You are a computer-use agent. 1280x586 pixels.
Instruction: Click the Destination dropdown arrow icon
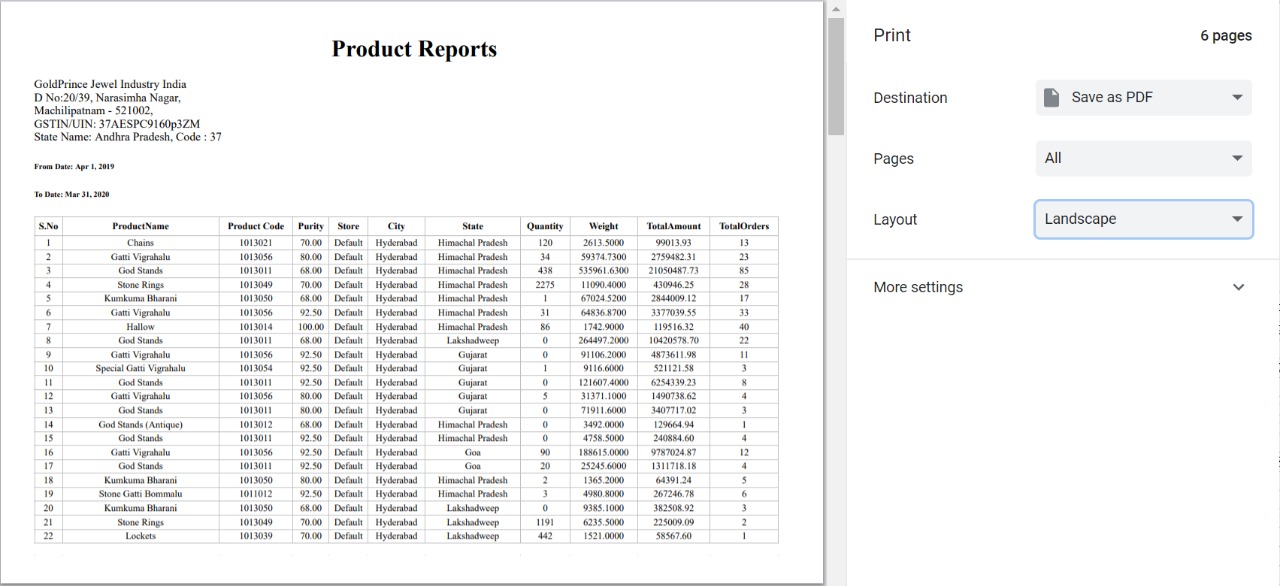point(1239,96)
